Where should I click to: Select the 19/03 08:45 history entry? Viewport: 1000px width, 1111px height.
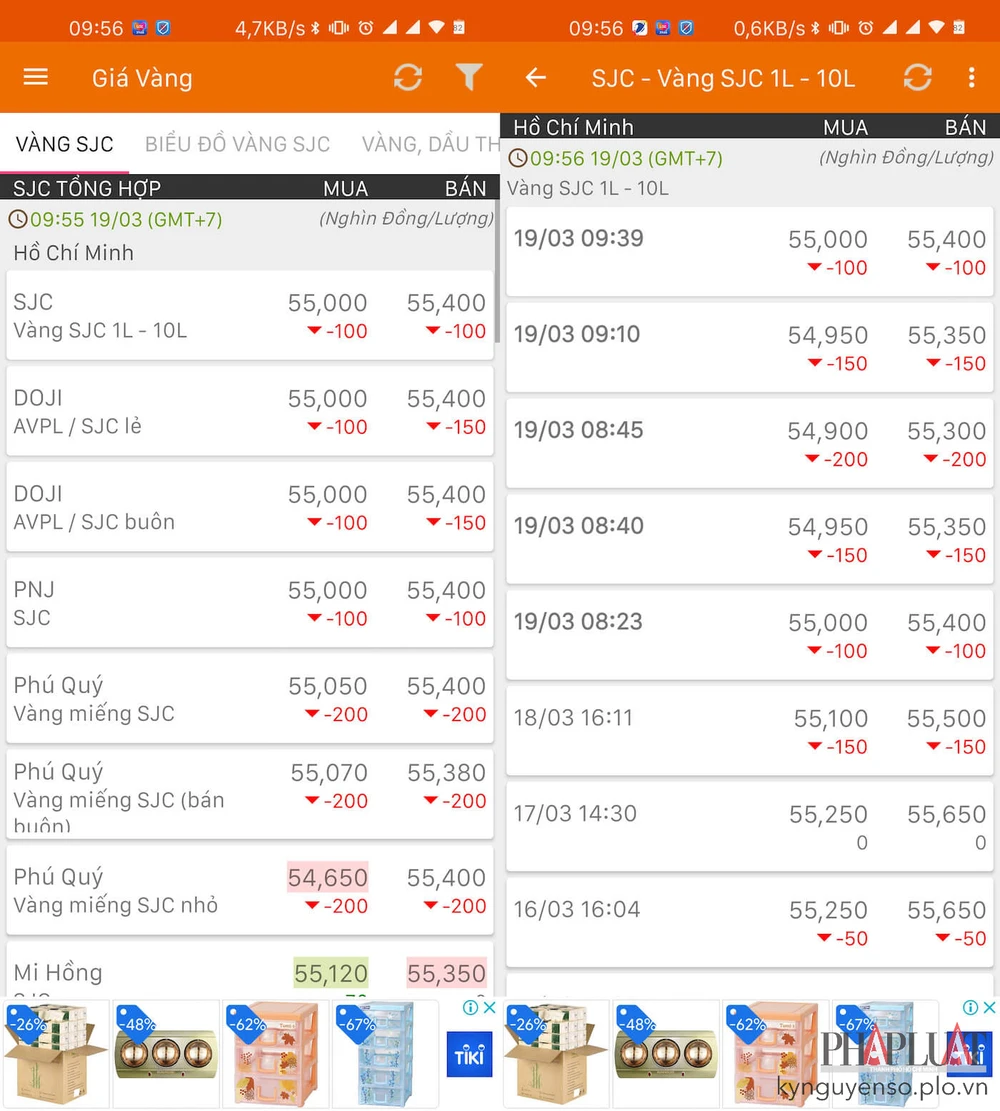click(x=749, y=443)
